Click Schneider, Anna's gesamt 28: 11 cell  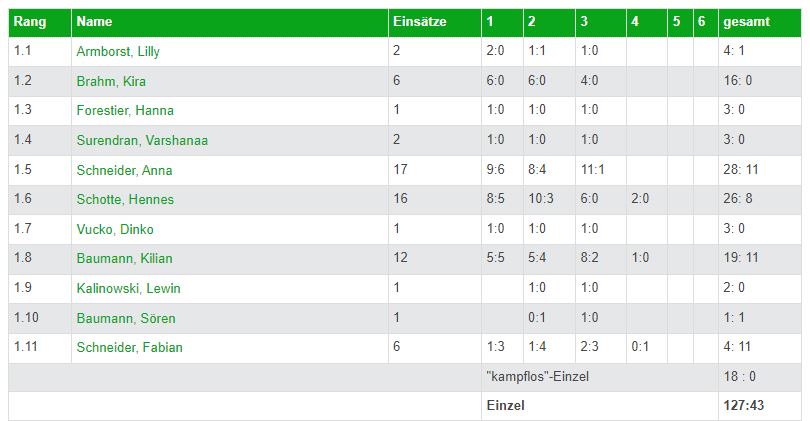(760, 170)
